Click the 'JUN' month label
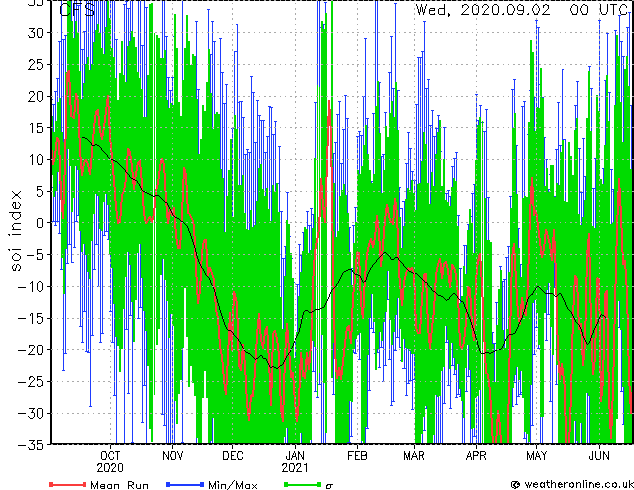This screenshot has height=490, width=634. pyautogui.click(x=599, y=456)
